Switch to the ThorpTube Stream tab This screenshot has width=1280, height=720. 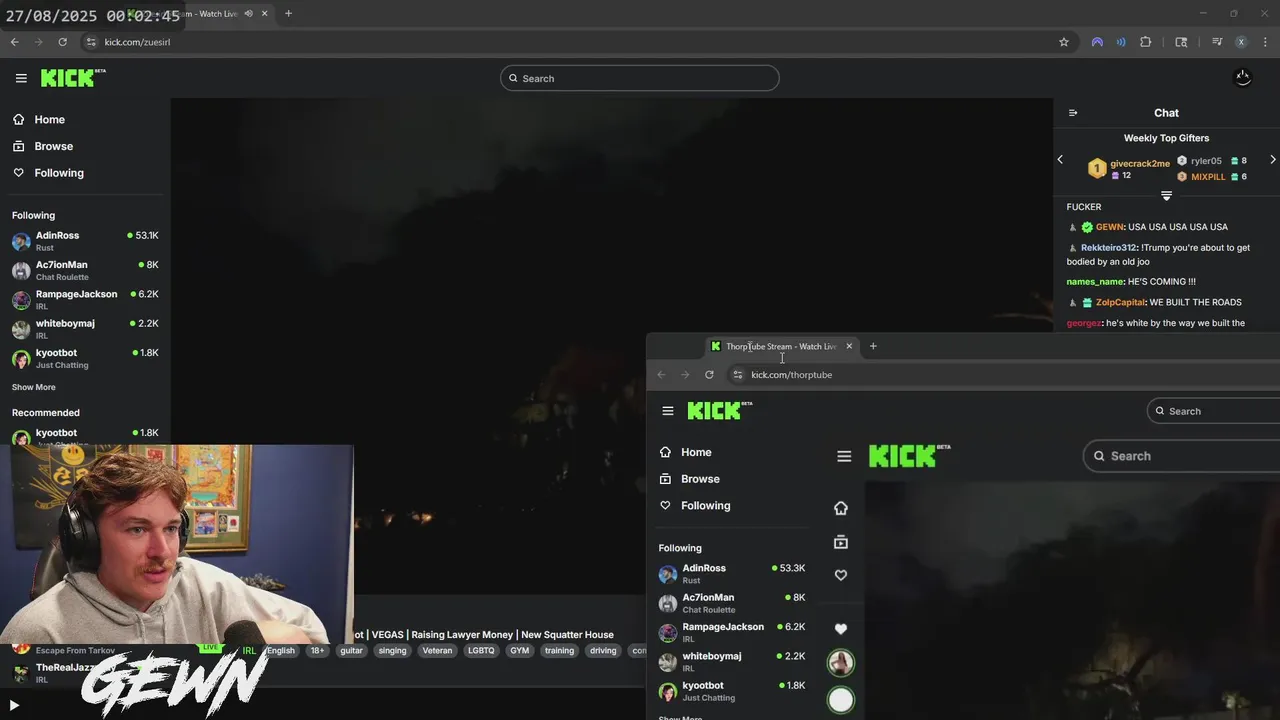tap(781, 346)
